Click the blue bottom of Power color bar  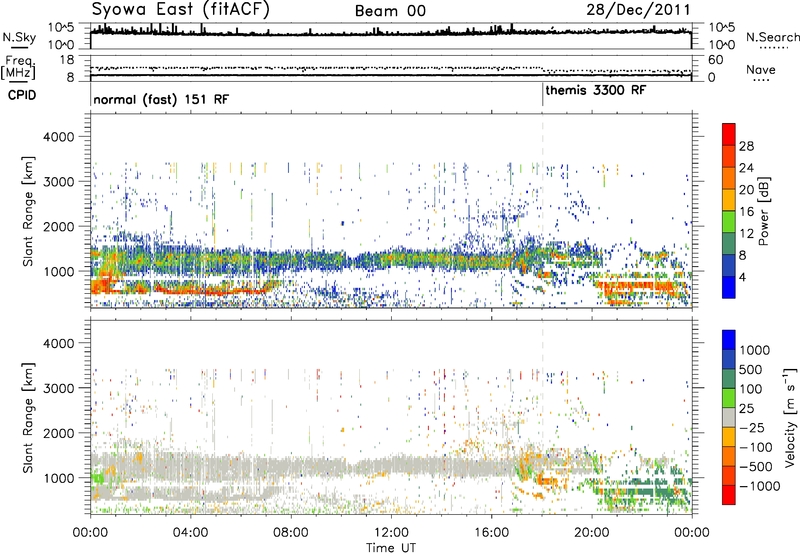click(729, 288)
